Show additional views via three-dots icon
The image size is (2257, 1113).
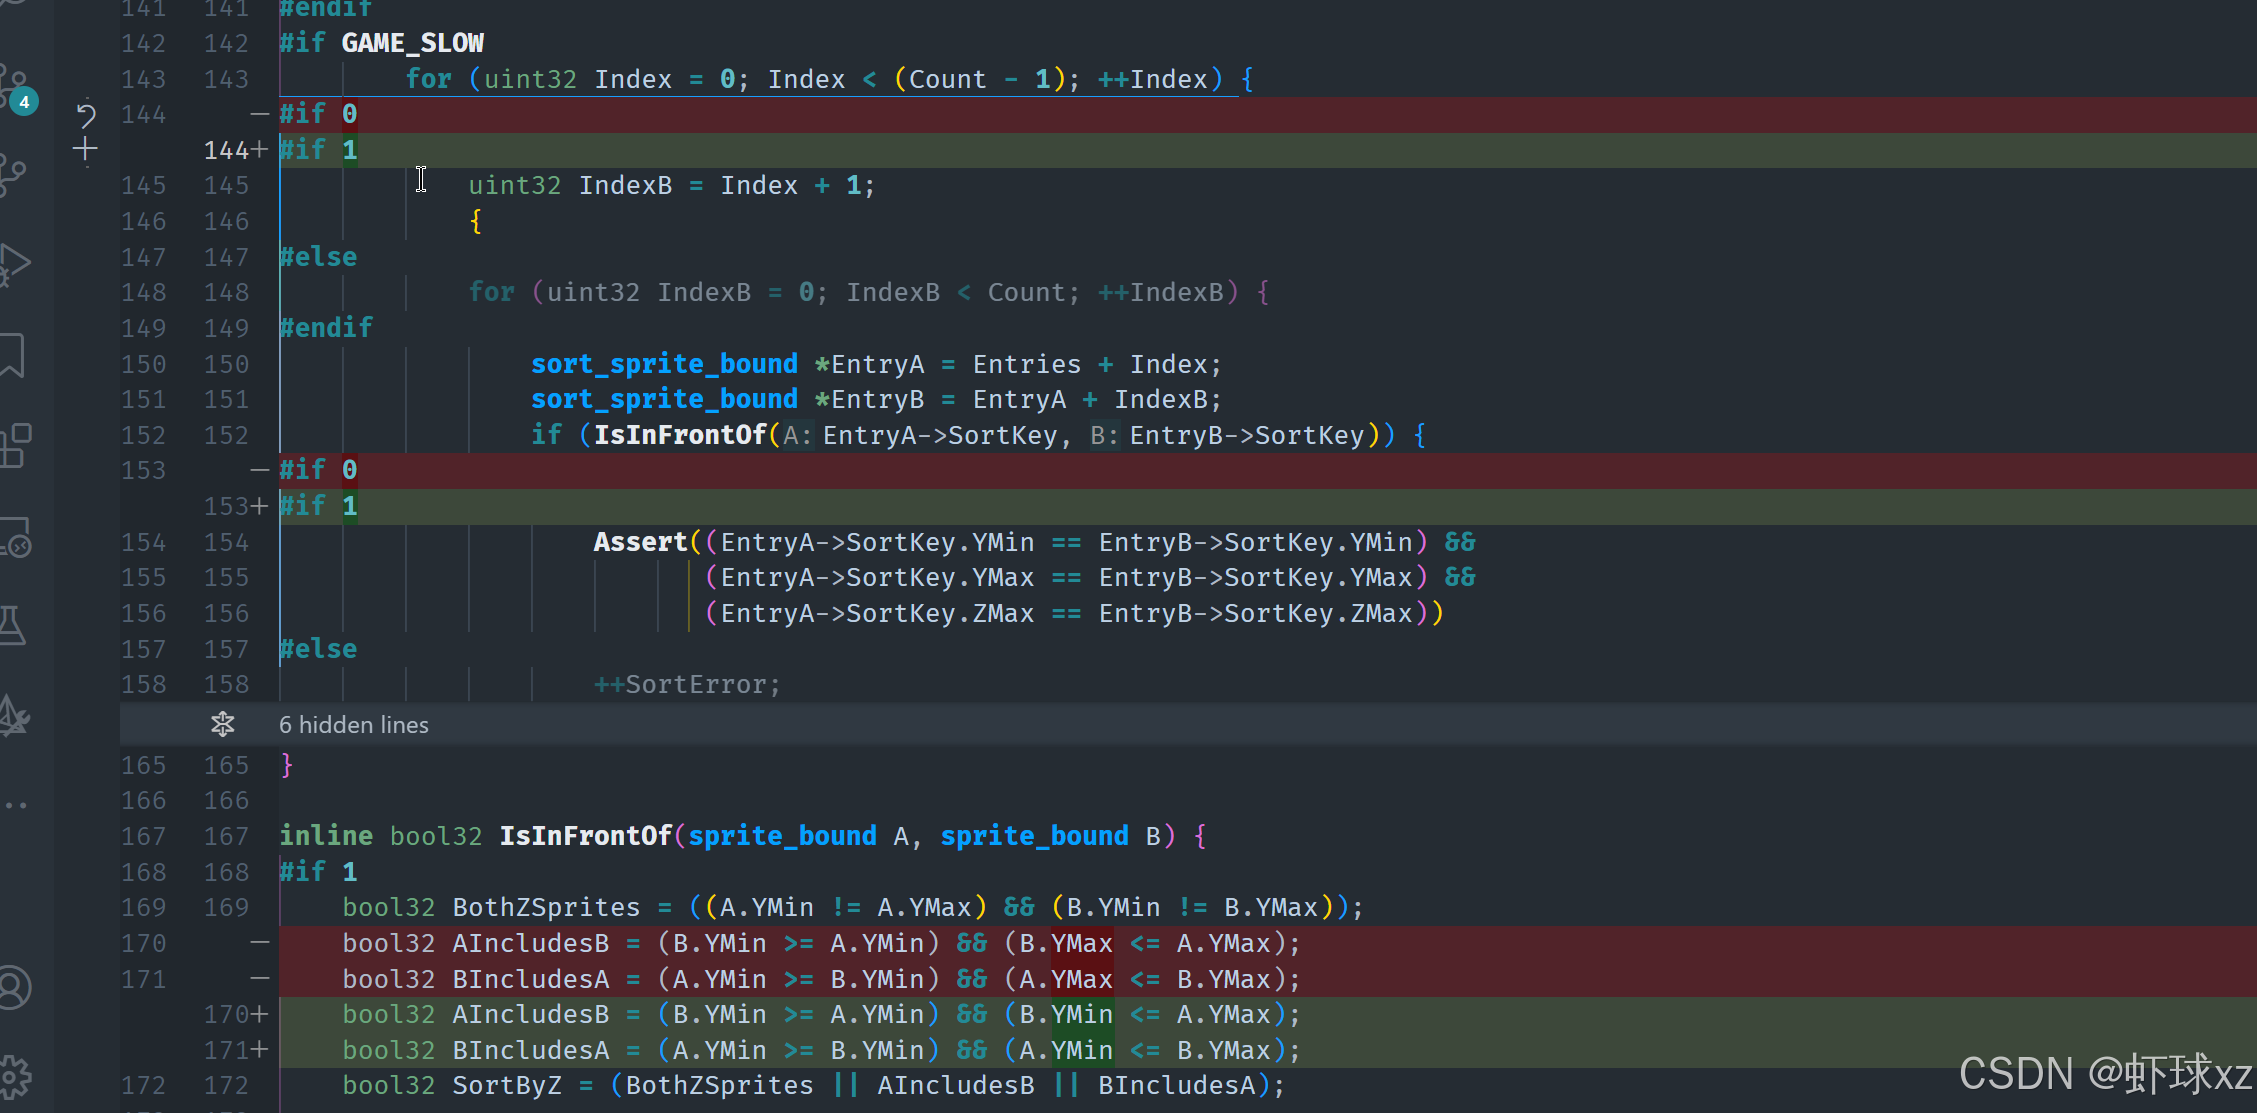(14, 805)
